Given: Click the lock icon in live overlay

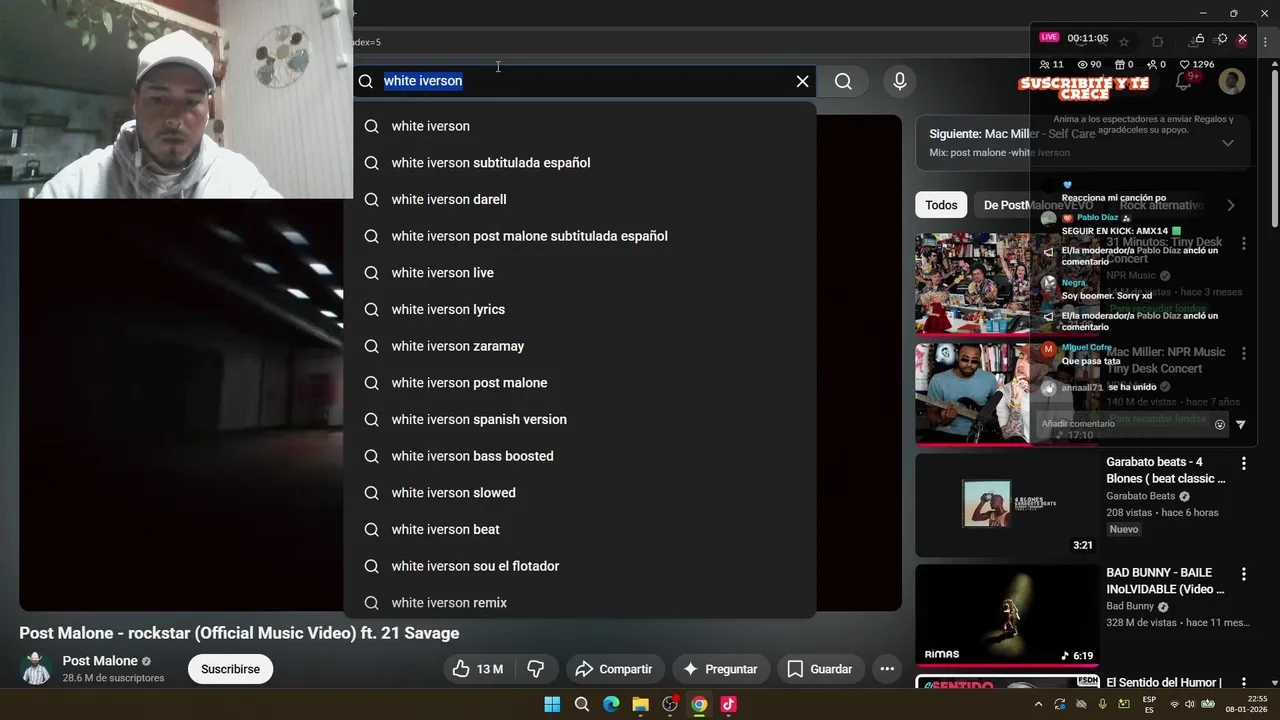Looking at the screenshot, I should pyautogui.click(x=1198, y=39).
